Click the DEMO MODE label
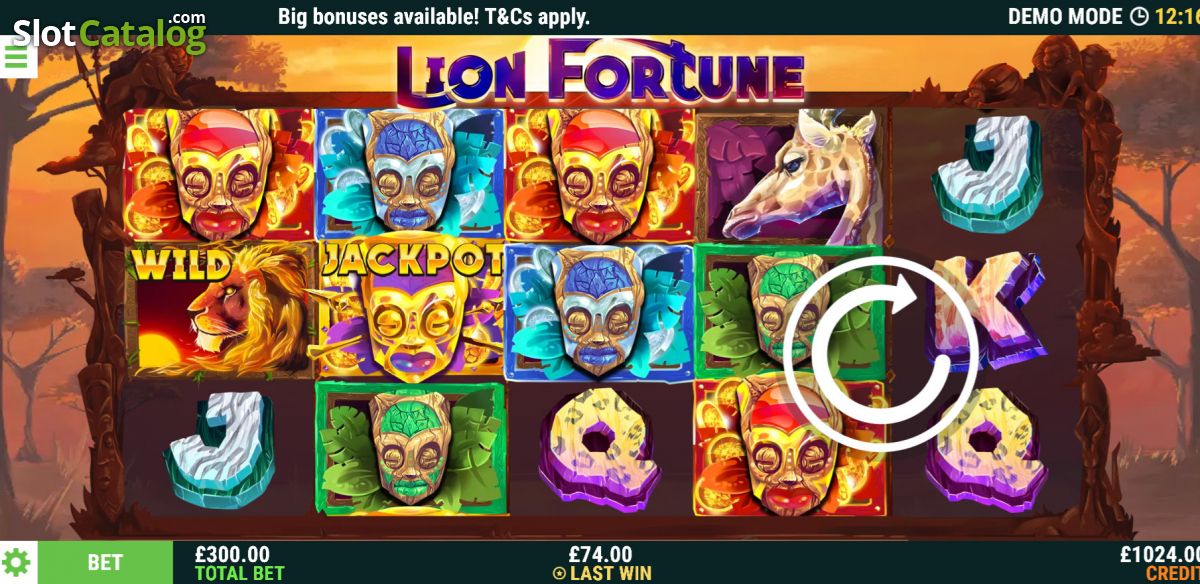The image size is (1200, 584). coord(1065,16)
